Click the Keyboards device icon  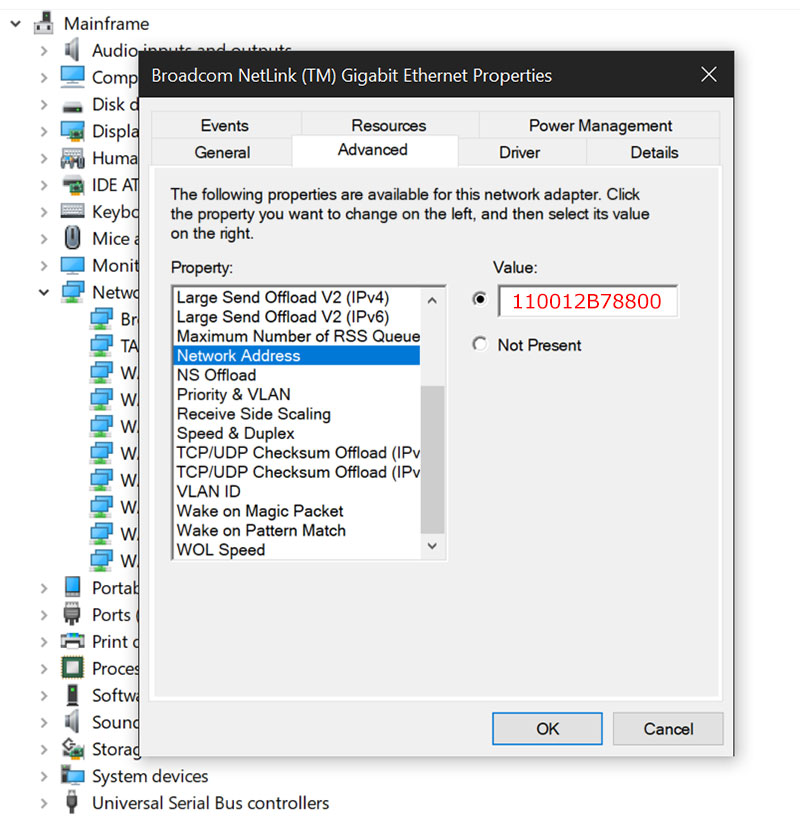(72, 212)
